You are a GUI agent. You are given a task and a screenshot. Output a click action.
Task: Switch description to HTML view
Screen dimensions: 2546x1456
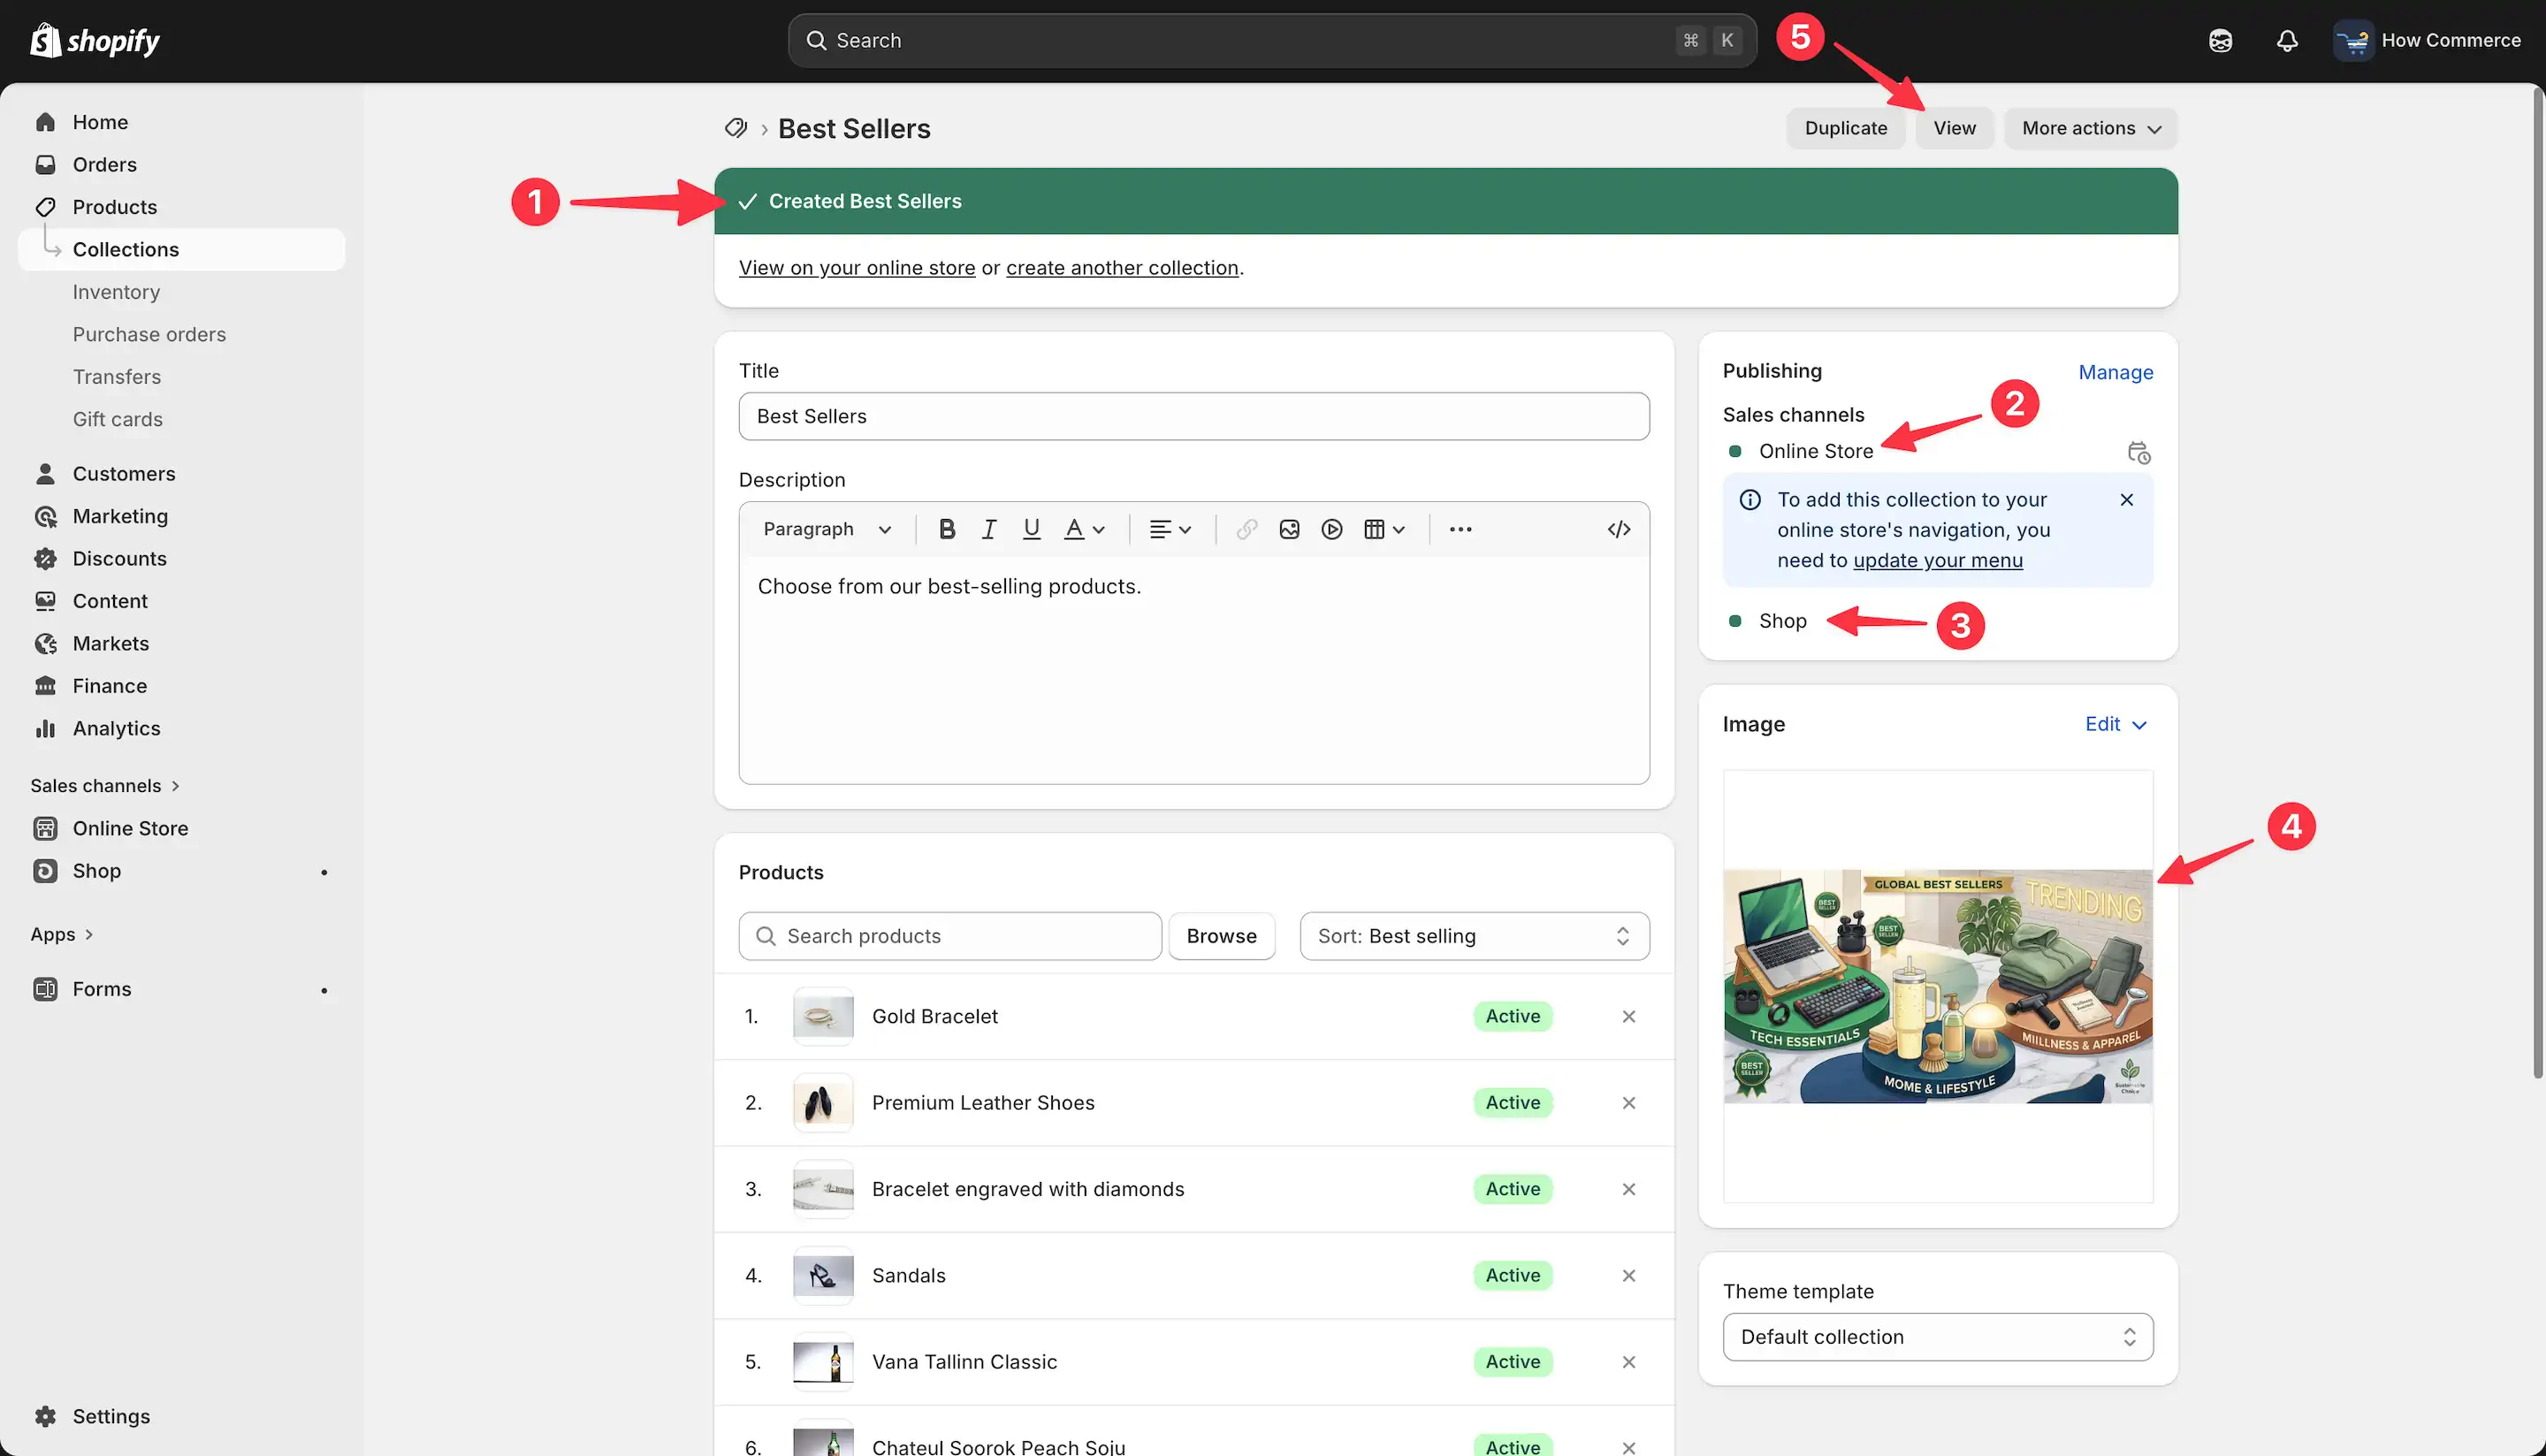(1618, 529)
